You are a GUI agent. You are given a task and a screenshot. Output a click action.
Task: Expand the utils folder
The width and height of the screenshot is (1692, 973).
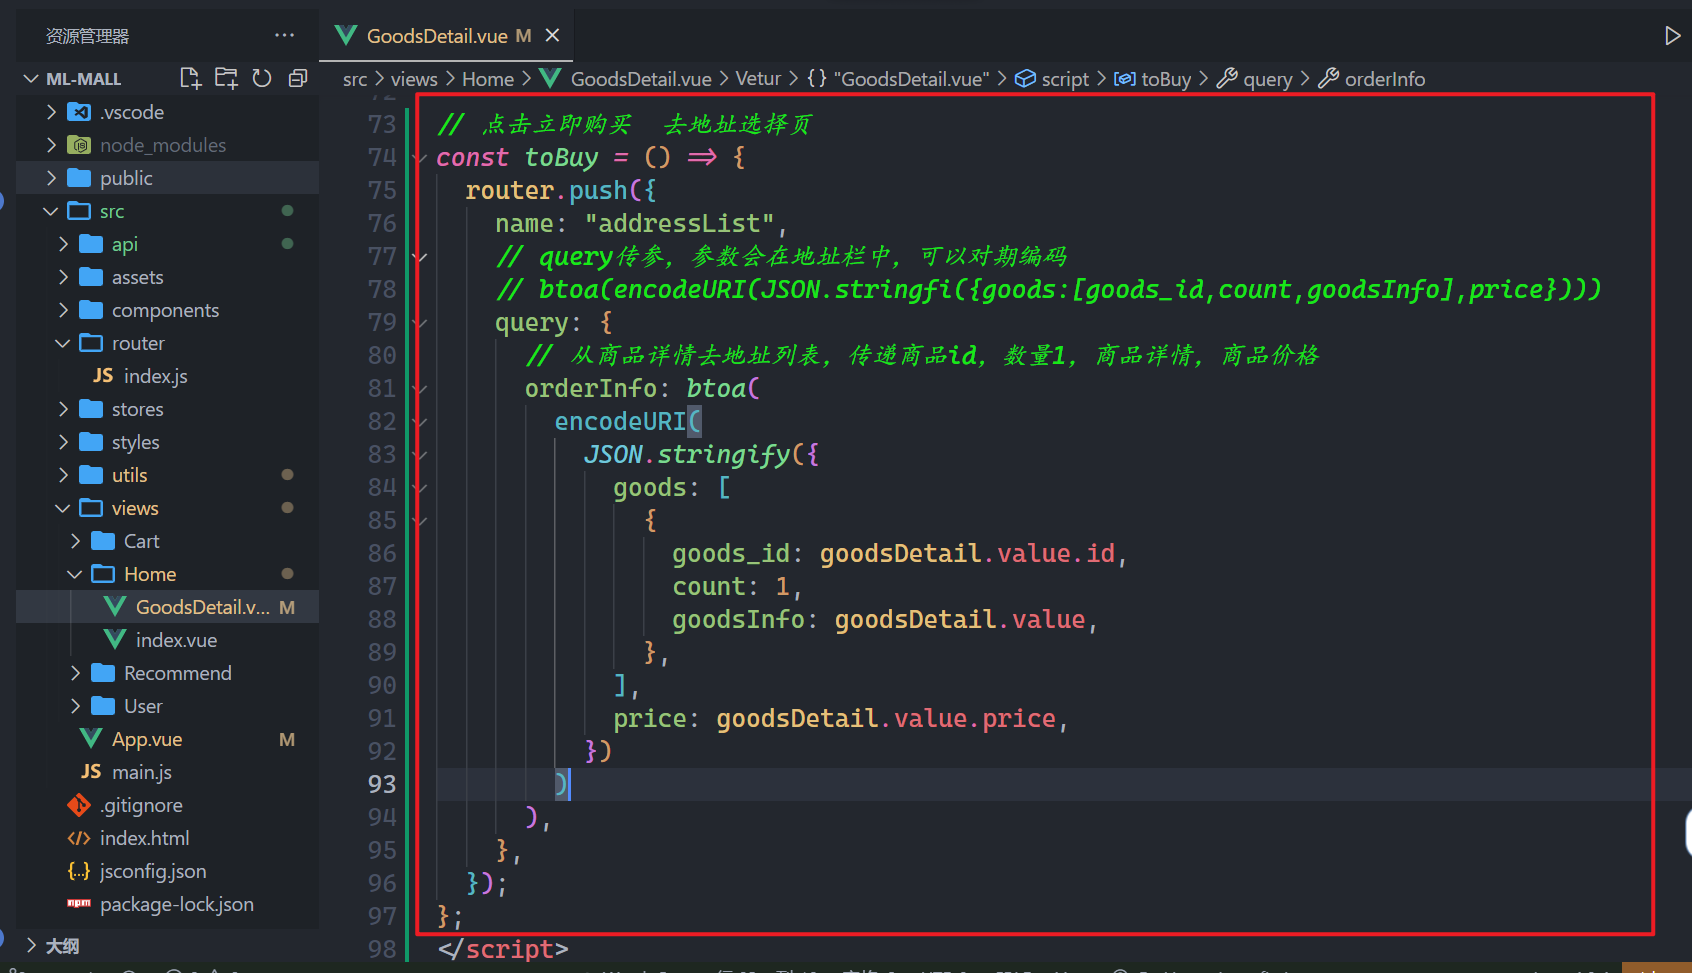64,475
